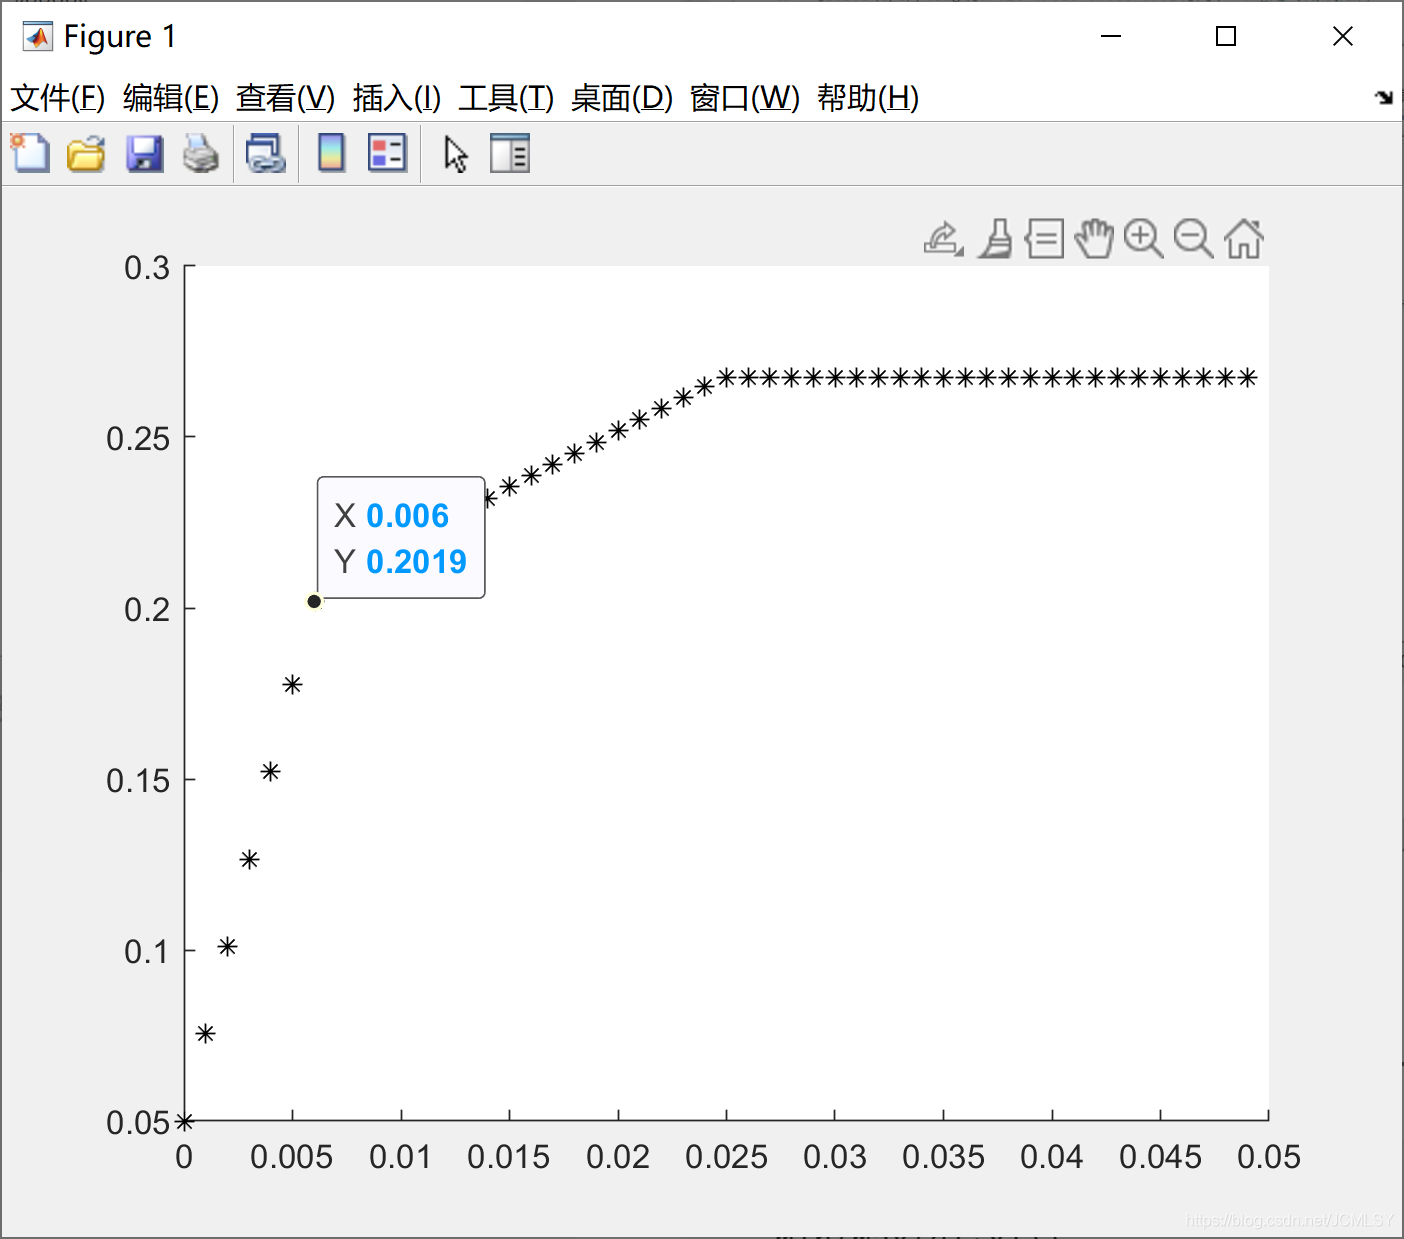Open the 文件(F) menu
Screen dimensions: 1404x1239
click(x=58, y=98)
